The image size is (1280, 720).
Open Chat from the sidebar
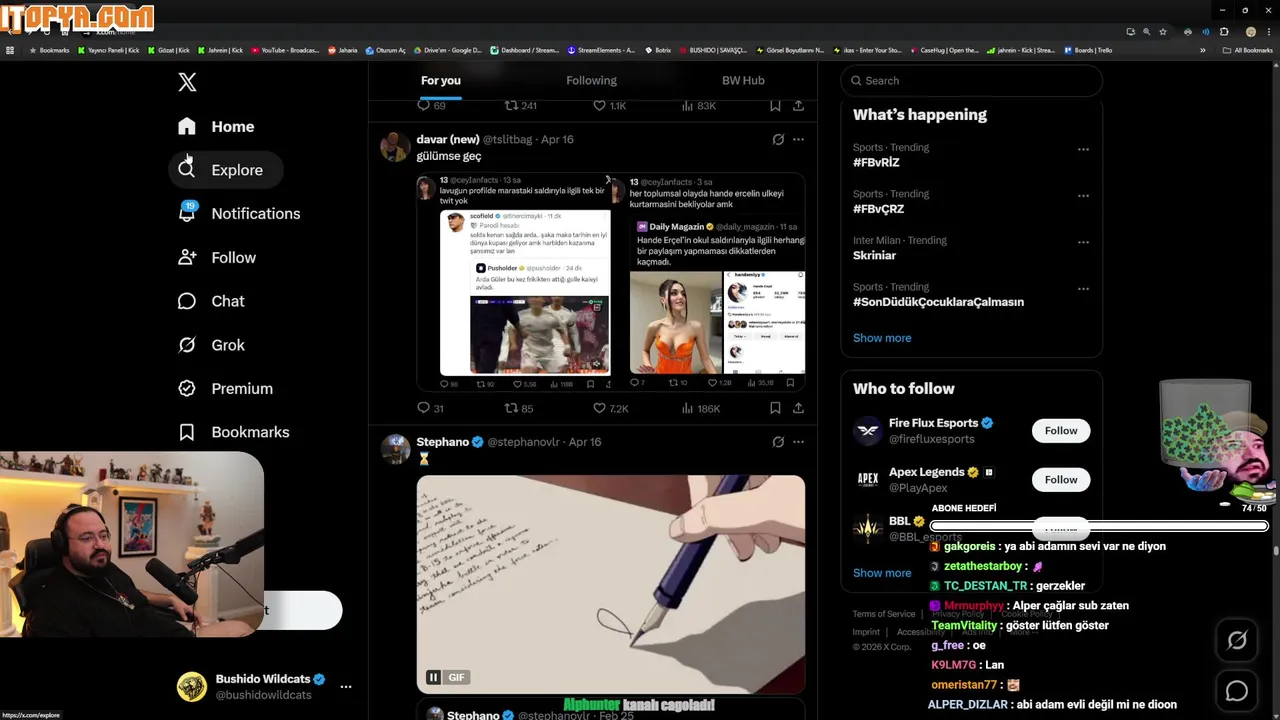coord(211,301)
